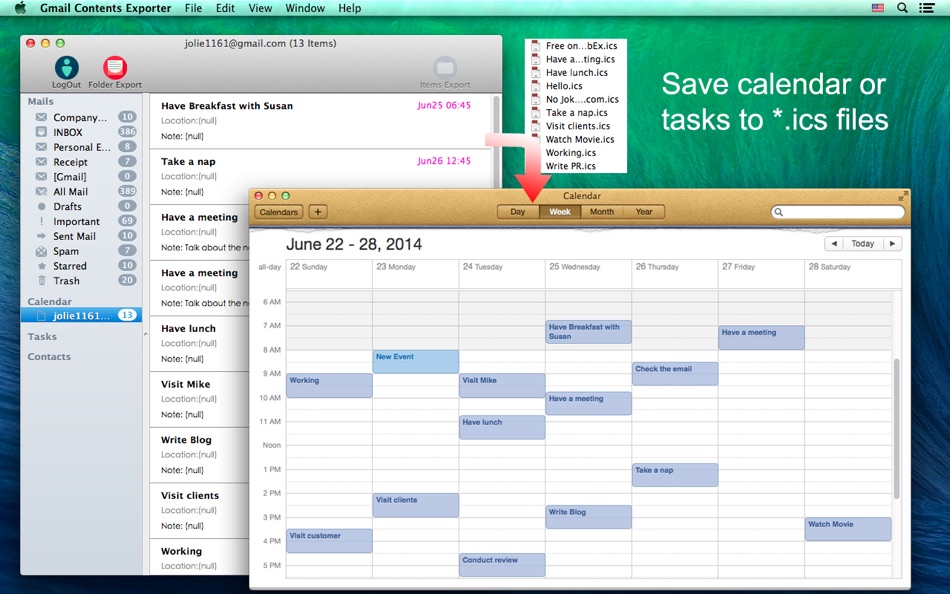This screenshot has height=594, width=950.
Task: Open the Help menu
Action: point(350,8)
